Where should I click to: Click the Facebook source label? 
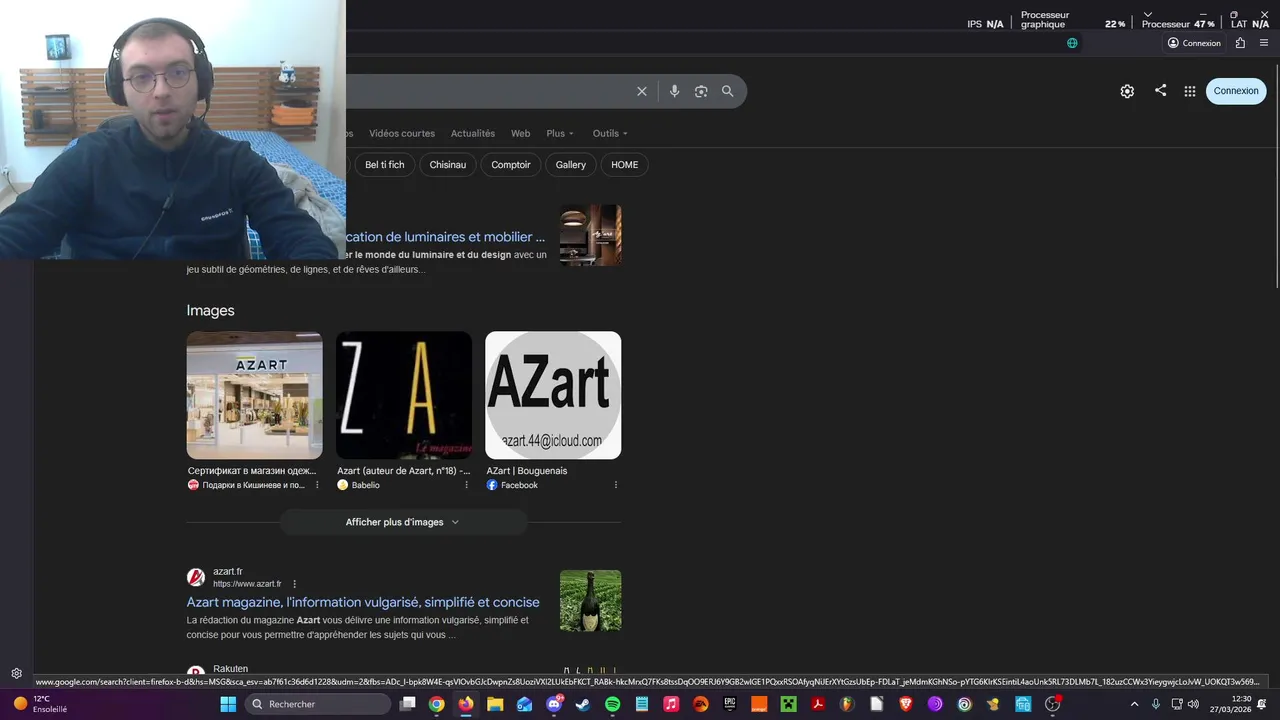tap(519, 485)
